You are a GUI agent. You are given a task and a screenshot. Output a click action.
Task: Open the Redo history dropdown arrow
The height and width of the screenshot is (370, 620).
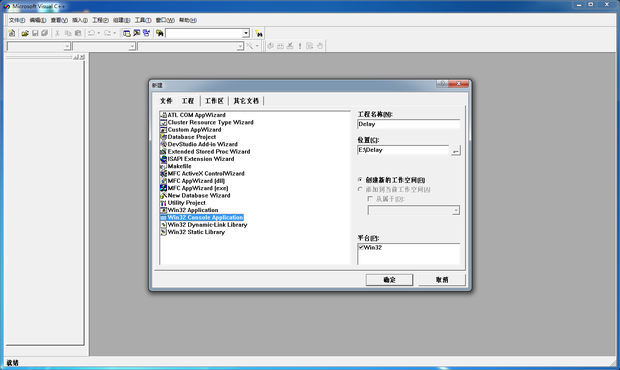[115, 33]
